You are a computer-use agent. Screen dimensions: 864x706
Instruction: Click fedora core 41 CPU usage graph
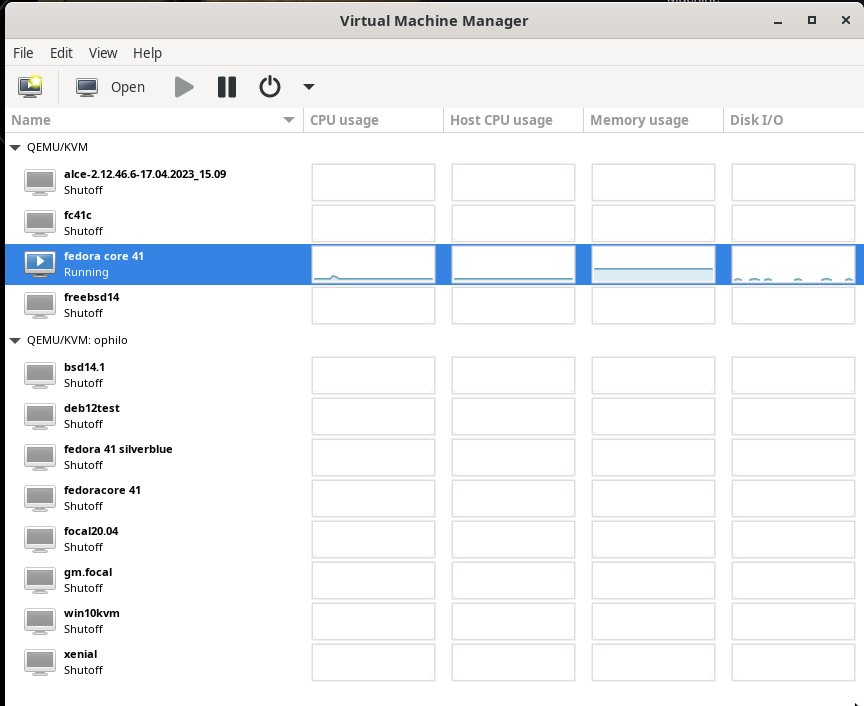[373, 265]
